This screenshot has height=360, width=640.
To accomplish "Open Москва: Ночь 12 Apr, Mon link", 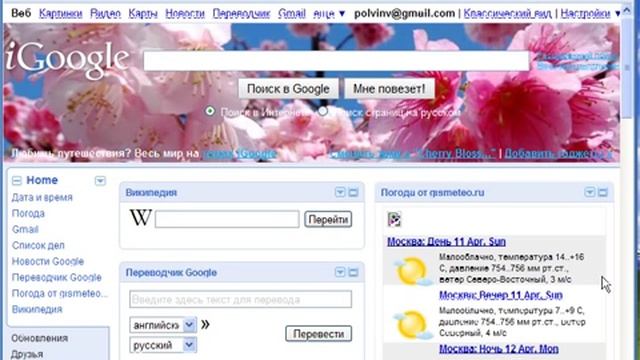I will point(499,349).
